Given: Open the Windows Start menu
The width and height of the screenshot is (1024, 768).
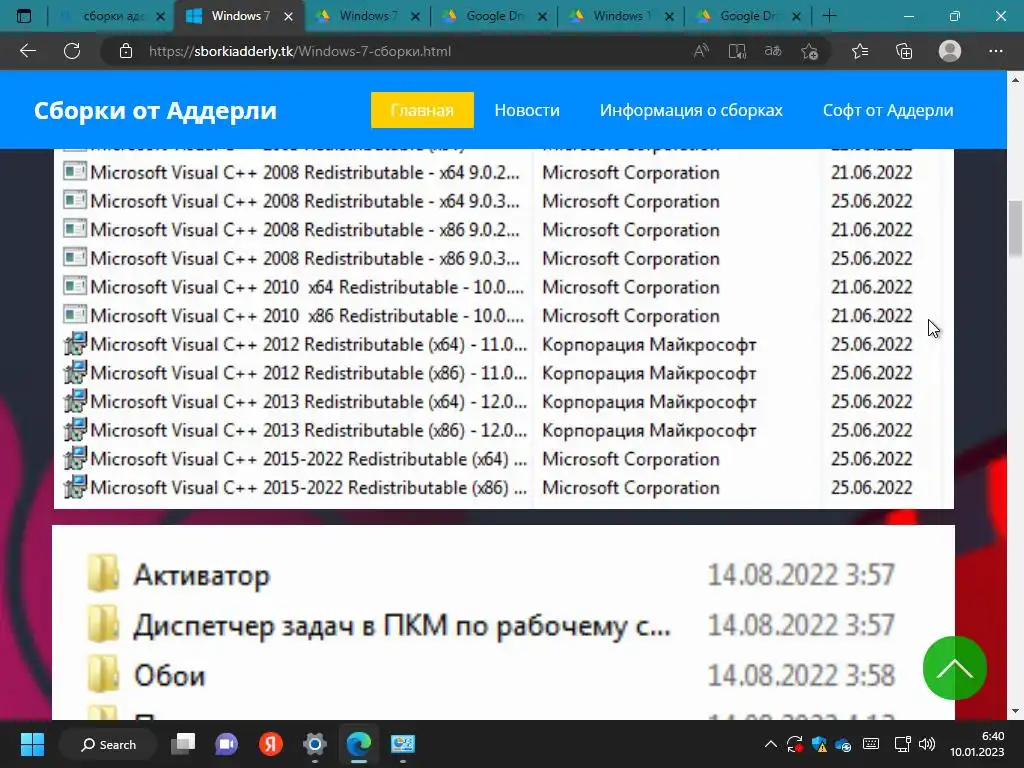Looking at the screenshot, I should (x=32, y=744).
